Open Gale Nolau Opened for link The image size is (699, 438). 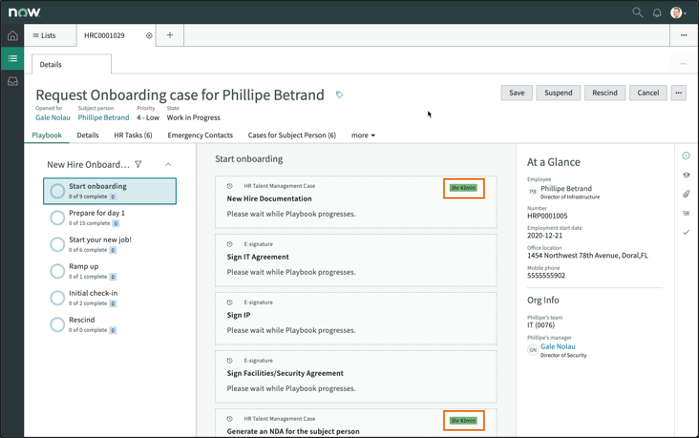53,118
